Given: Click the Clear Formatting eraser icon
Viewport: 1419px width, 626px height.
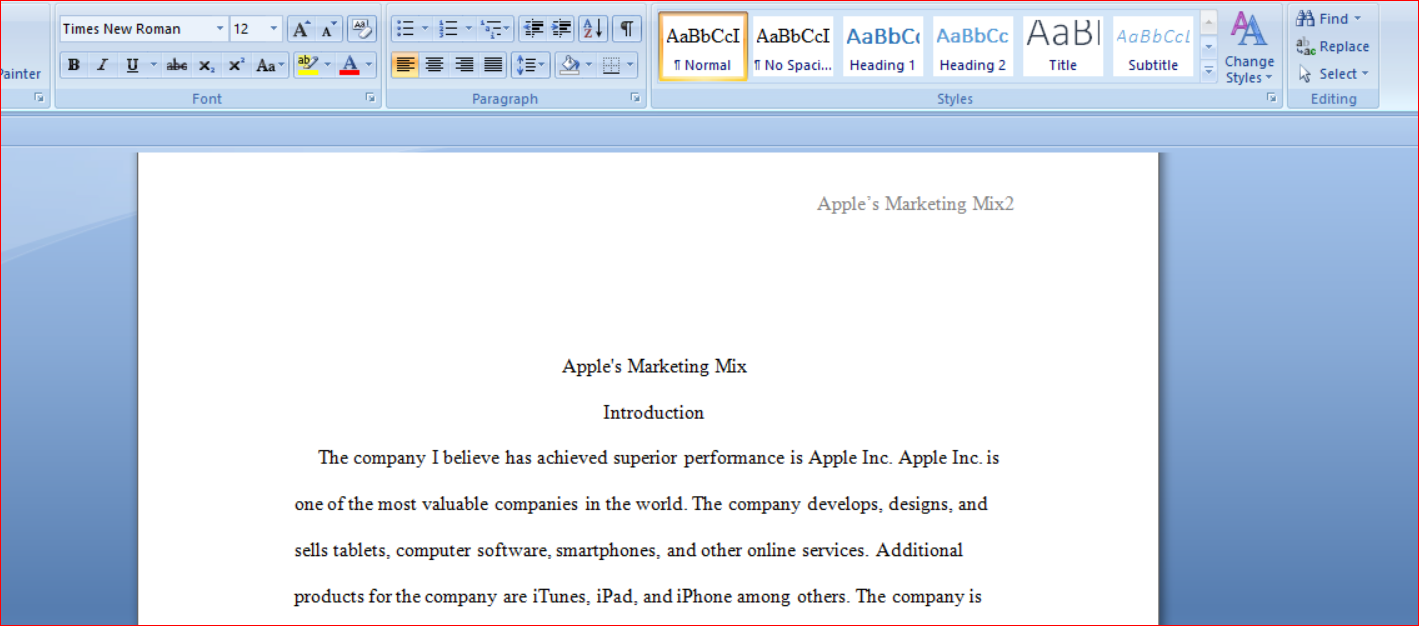Looking at the screenshot, I should tap(362, 28).
